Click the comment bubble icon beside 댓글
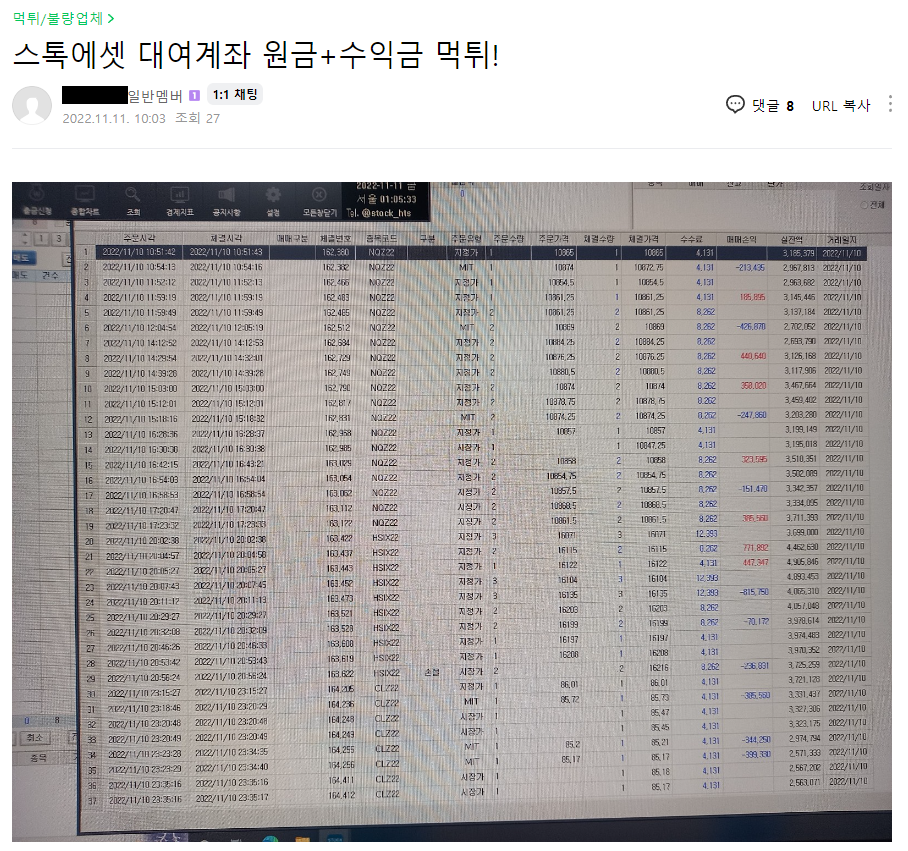The image size is (908, 851). 735,105
